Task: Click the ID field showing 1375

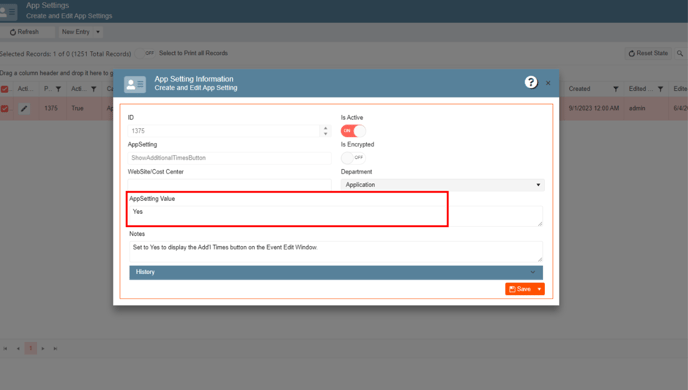Action: (224, 131)
